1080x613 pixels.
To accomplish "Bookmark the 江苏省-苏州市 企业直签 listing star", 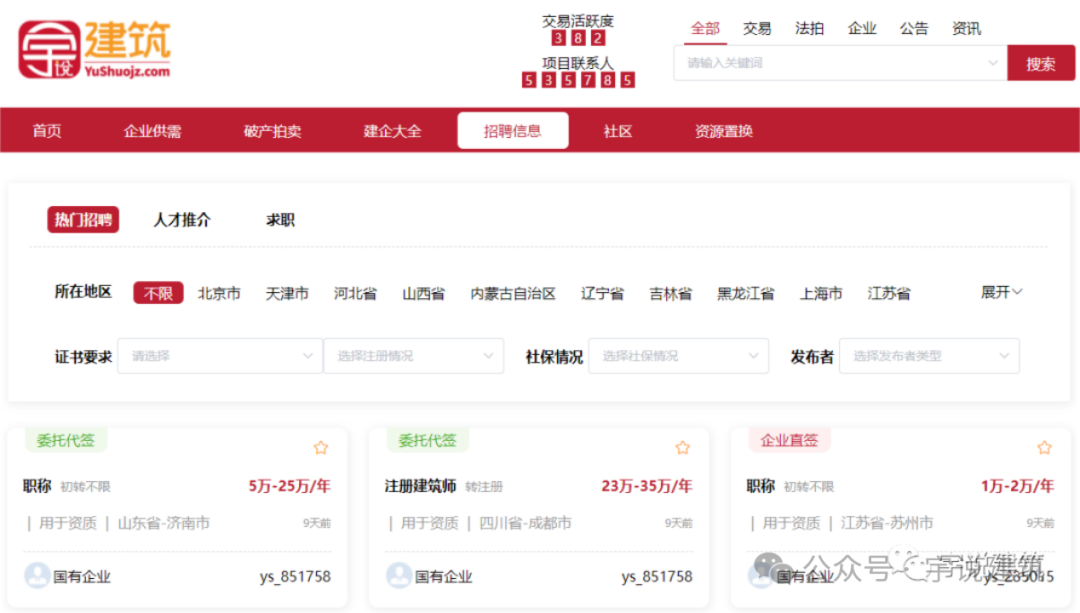I will (x=1044, y=448).
